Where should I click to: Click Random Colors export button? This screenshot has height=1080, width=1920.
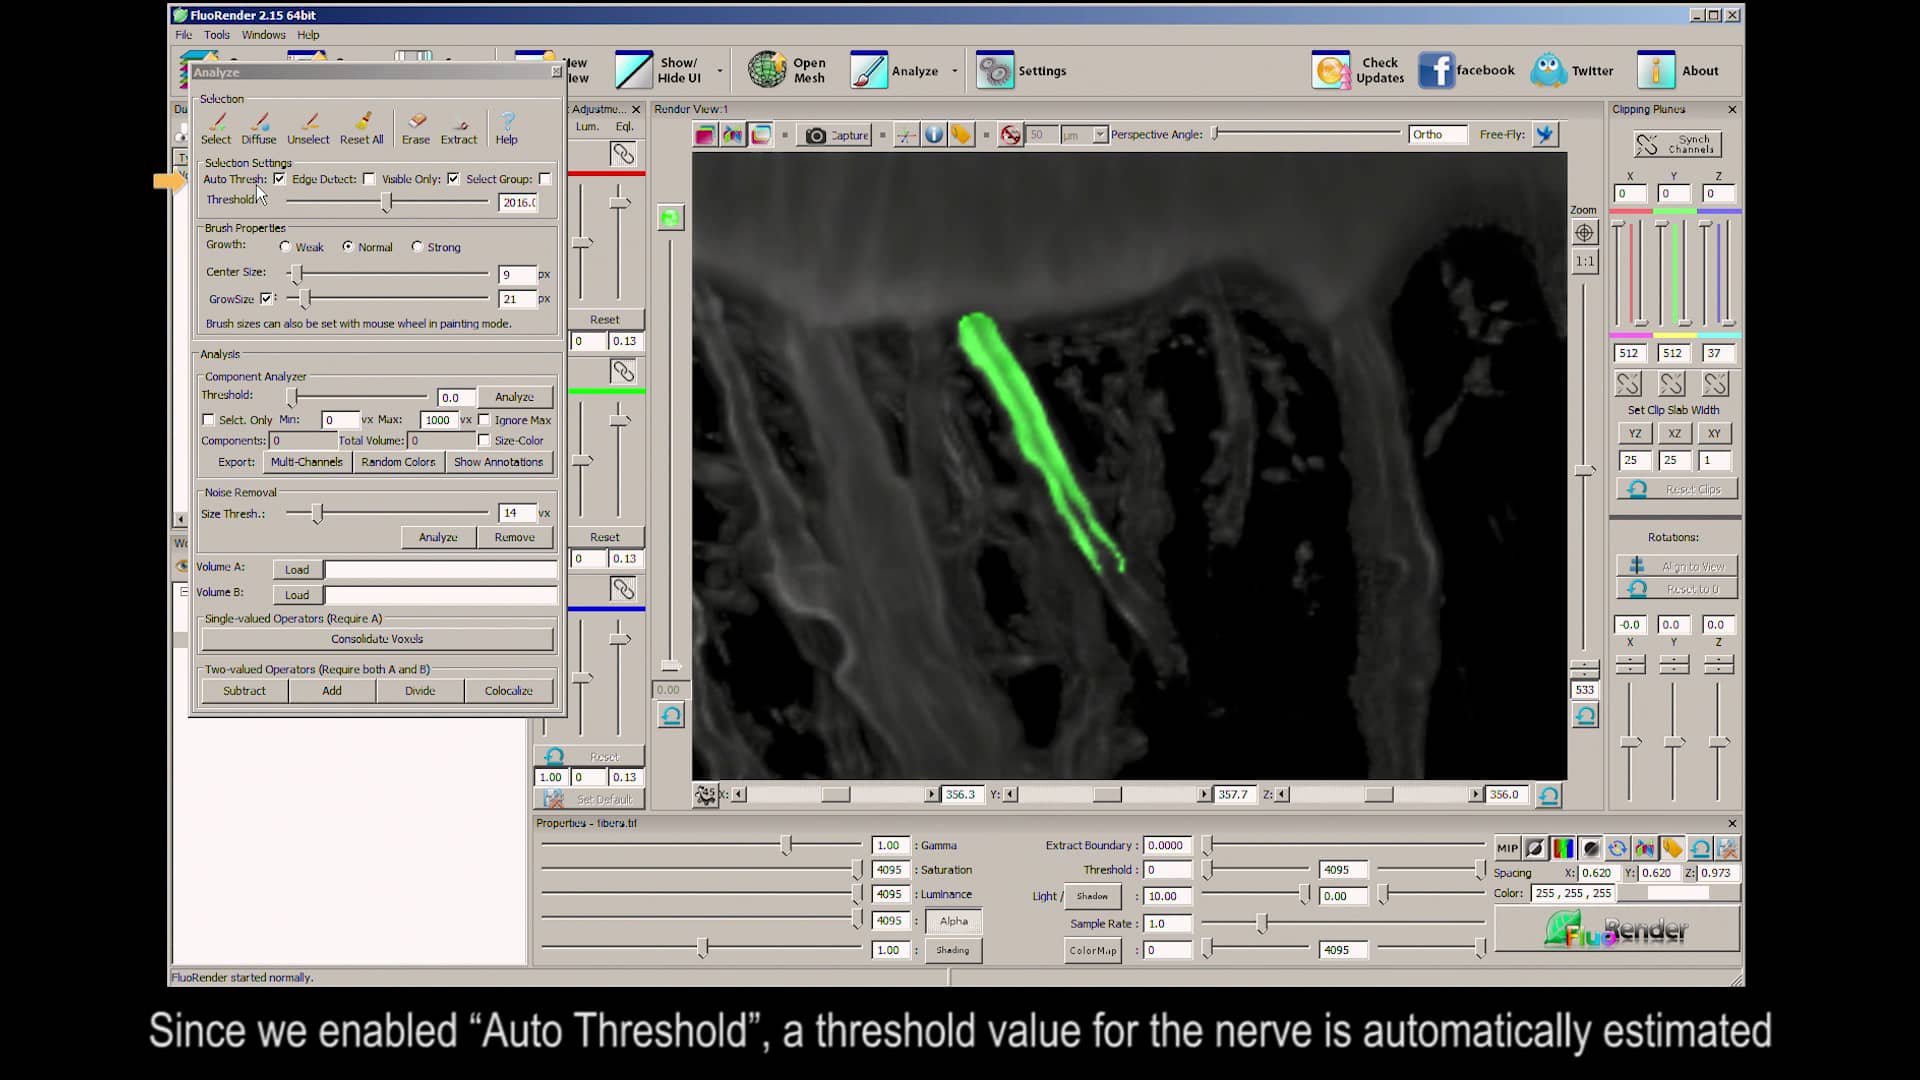398,462
